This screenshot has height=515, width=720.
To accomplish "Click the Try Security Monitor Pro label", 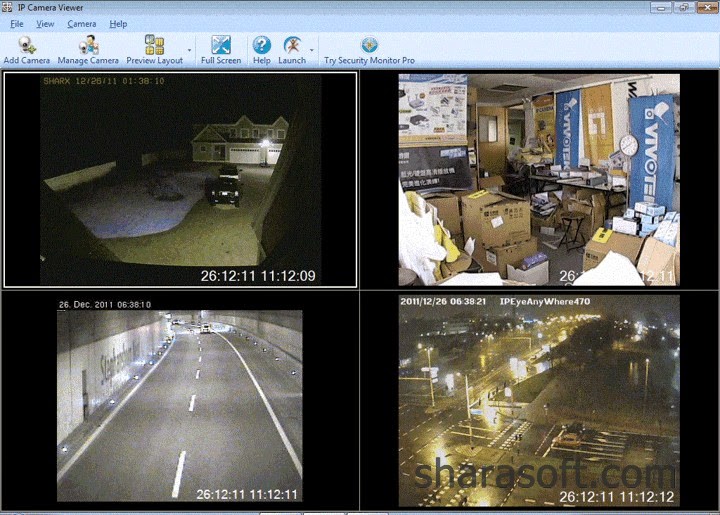I will [x=369, y=61].
